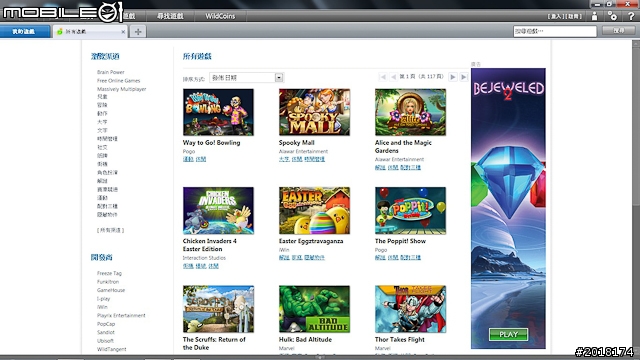Click Alawar Entertainment under Spooky Mall

tap(303, 151)
